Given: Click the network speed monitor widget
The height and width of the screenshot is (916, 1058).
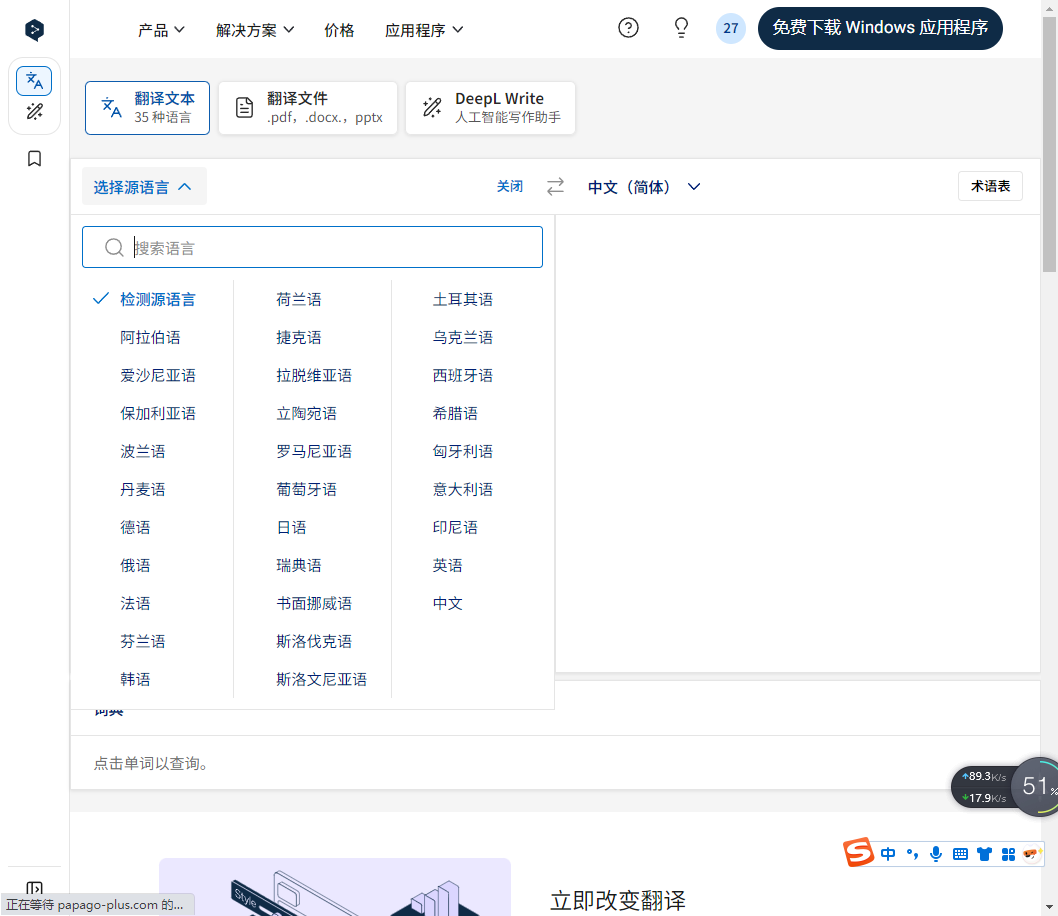Looking at the screenshot, I should [984, 787].
